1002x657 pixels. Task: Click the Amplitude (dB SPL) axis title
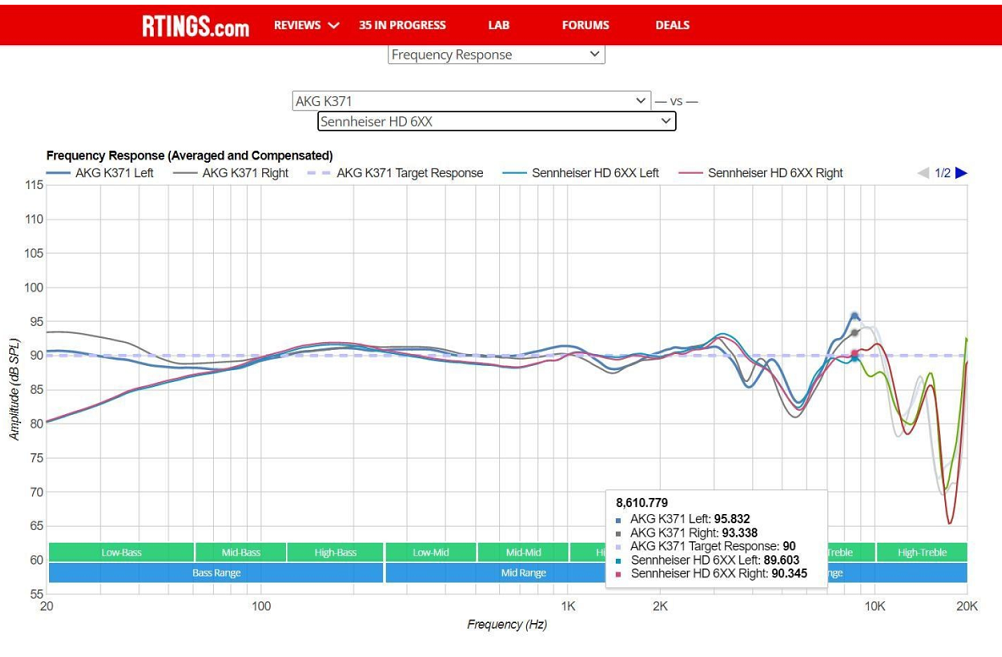(14, 389)
